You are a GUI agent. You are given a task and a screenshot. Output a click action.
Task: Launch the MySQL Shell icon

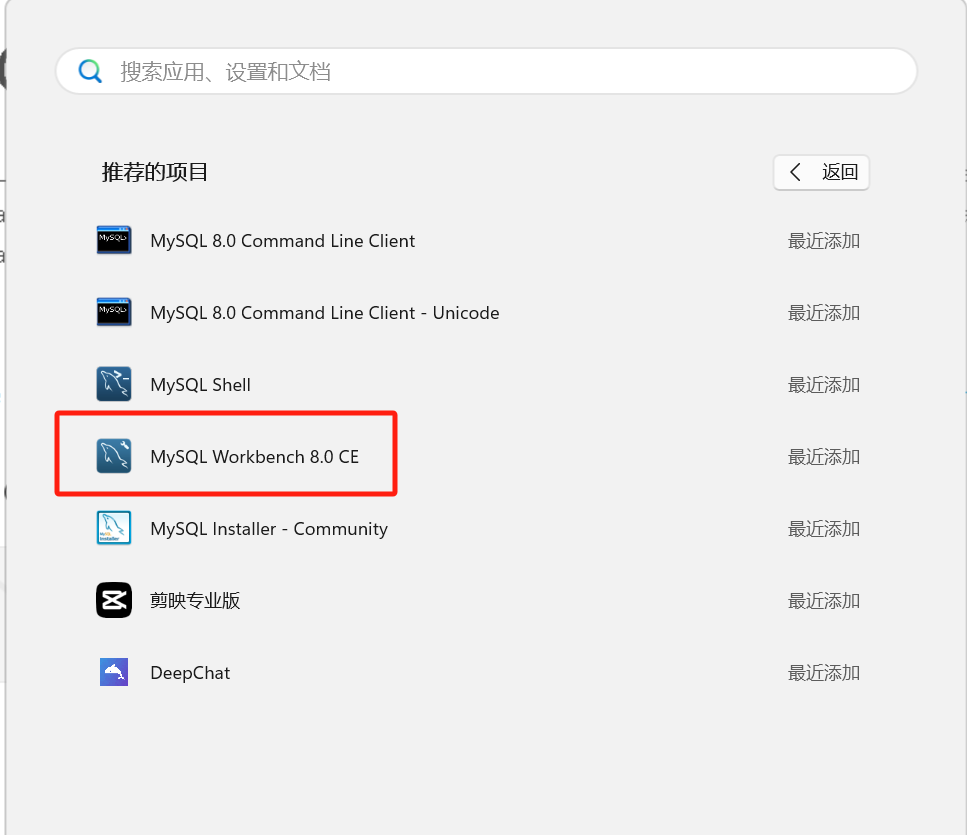pos(113,384)
